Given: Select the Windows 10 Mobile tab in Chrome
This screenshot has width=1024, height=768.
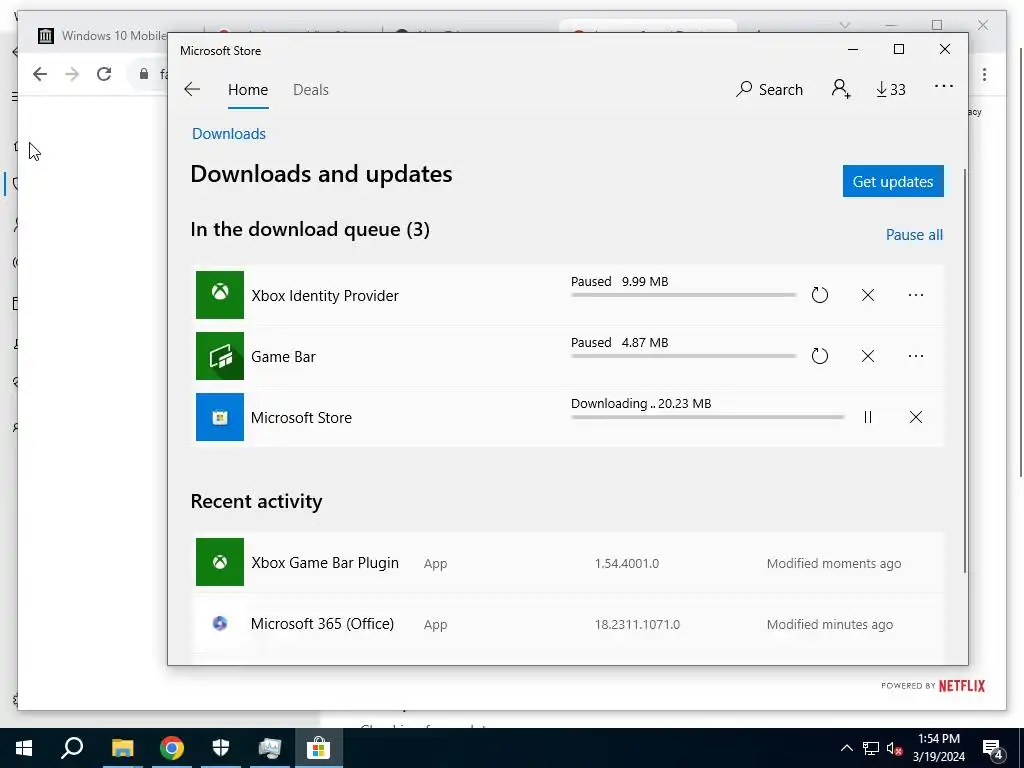Looking at the screenshot, I should [x=104, y=36].
